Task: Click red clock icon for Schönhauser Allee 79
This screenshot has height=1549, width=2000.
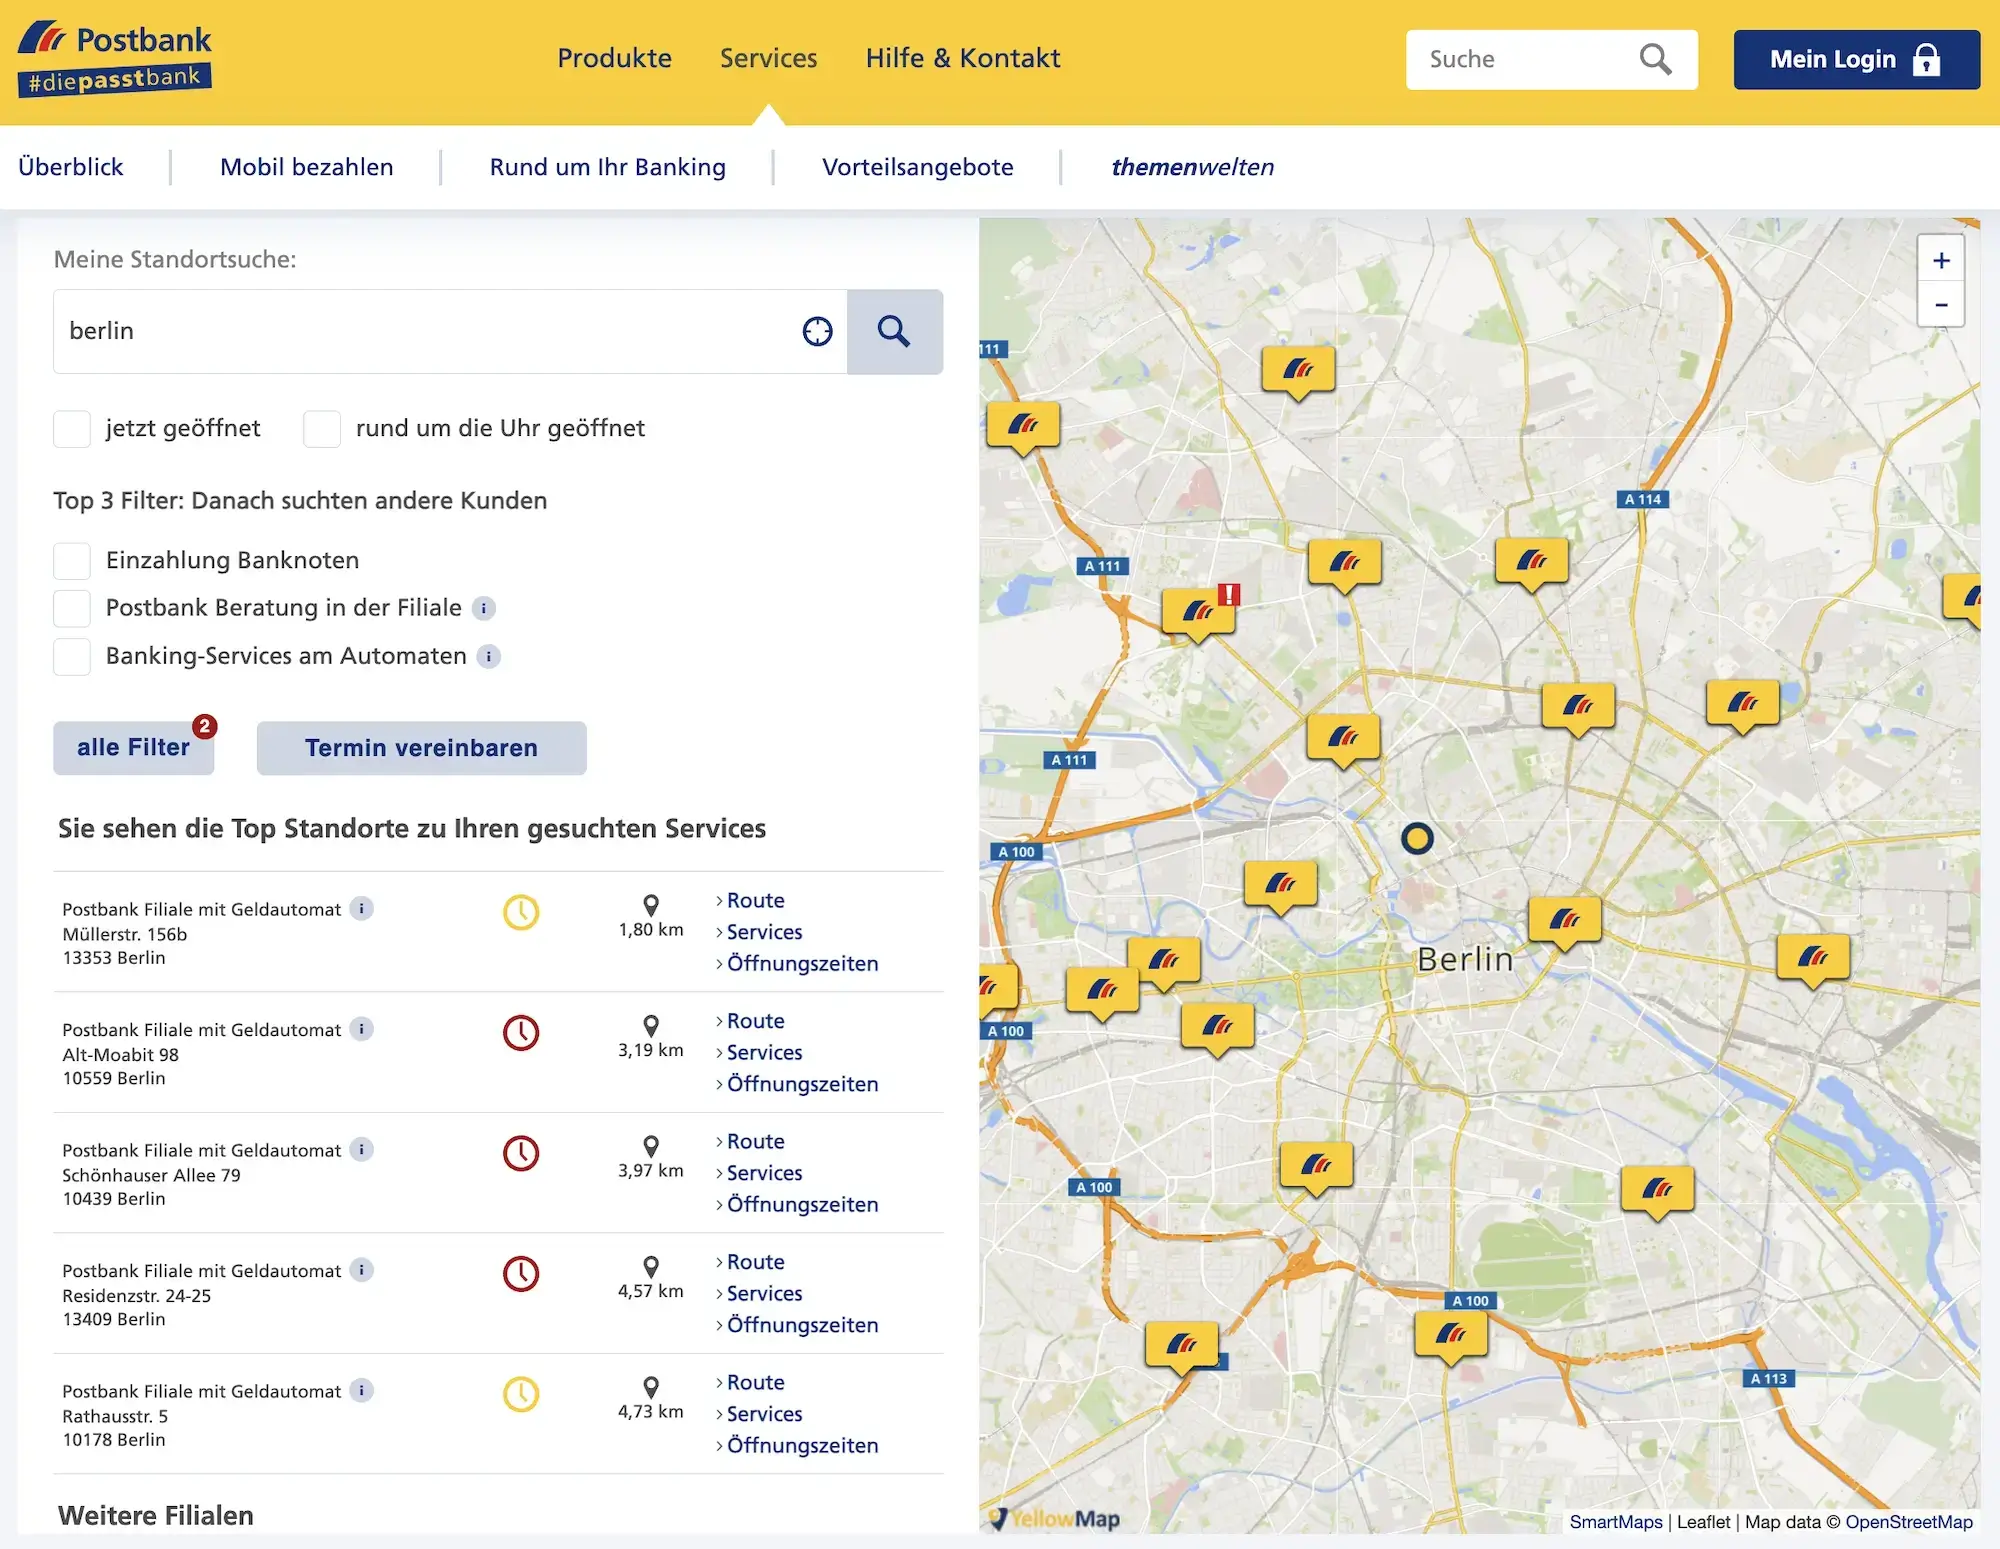Action: (x=521, y=1153)
